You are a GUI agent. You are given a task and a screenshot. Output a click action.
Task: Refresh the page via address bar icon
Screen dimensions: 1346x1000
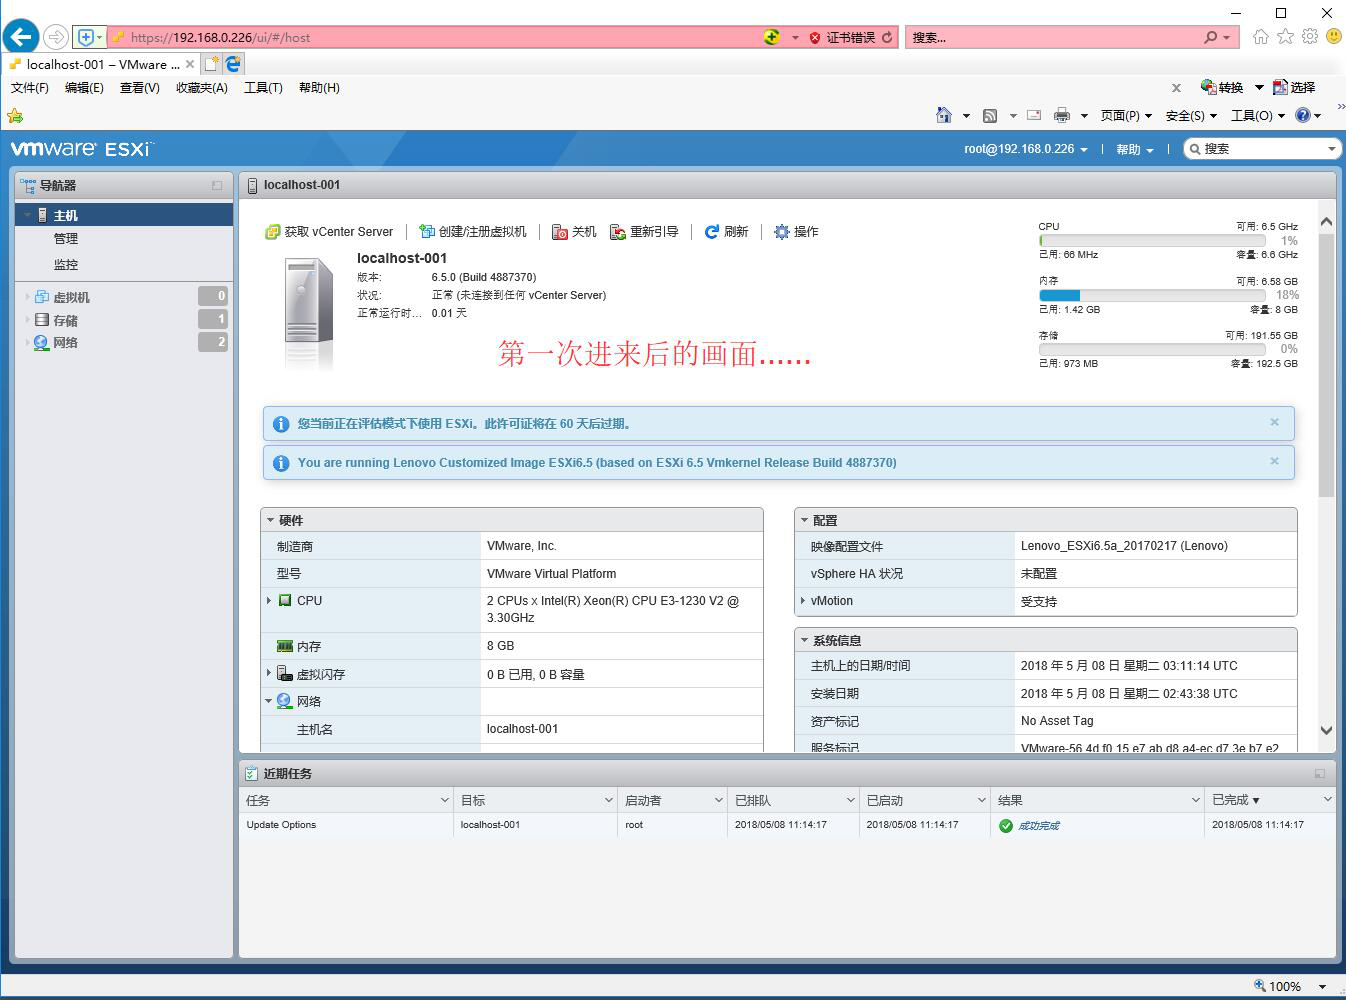click(887, 37)
